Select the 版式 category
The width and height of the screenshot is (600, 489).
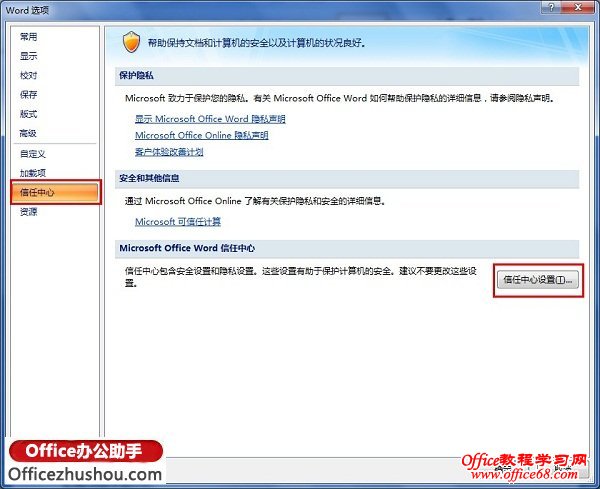pyautogui.click(x=29, y=114)
